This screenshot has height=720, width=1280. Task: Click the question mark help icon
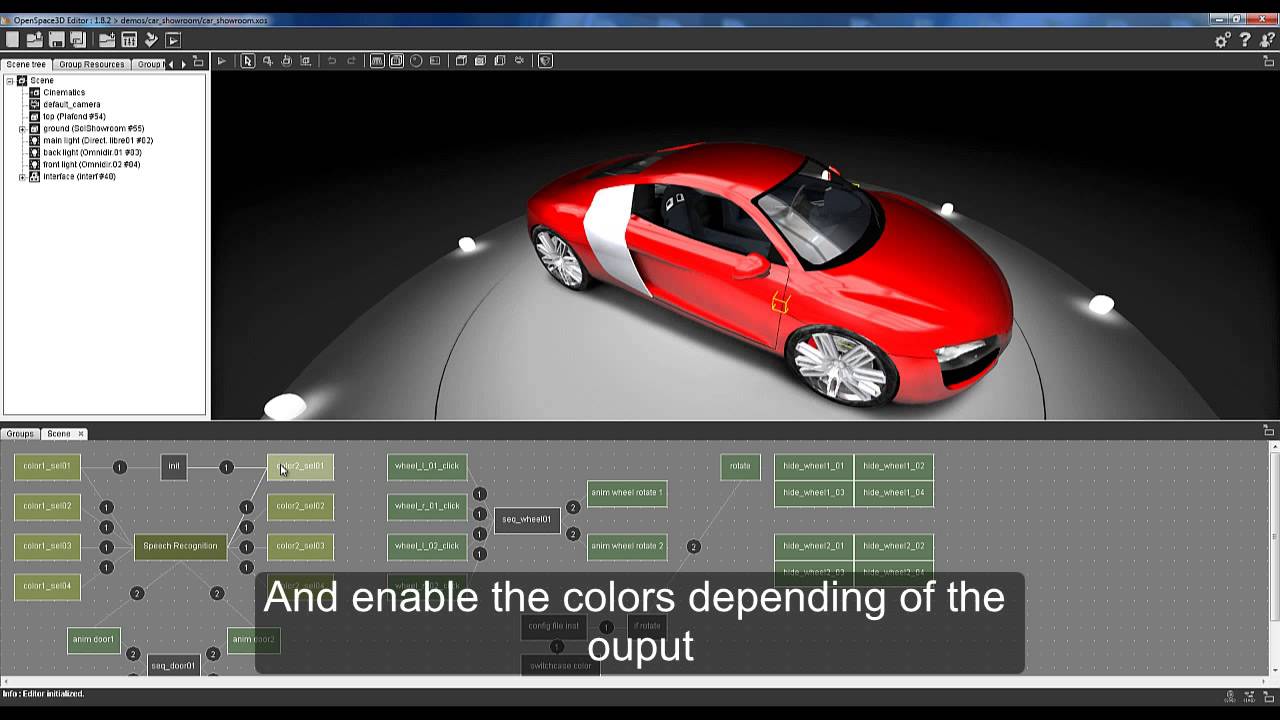click(1245, 40)
